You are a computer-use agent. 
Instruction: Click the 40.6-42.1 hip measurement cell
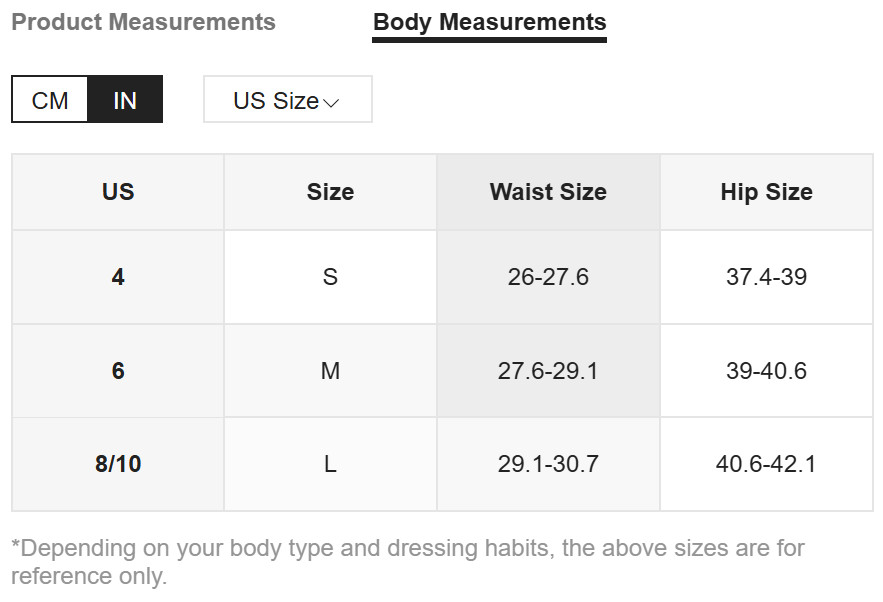point(766,464)
